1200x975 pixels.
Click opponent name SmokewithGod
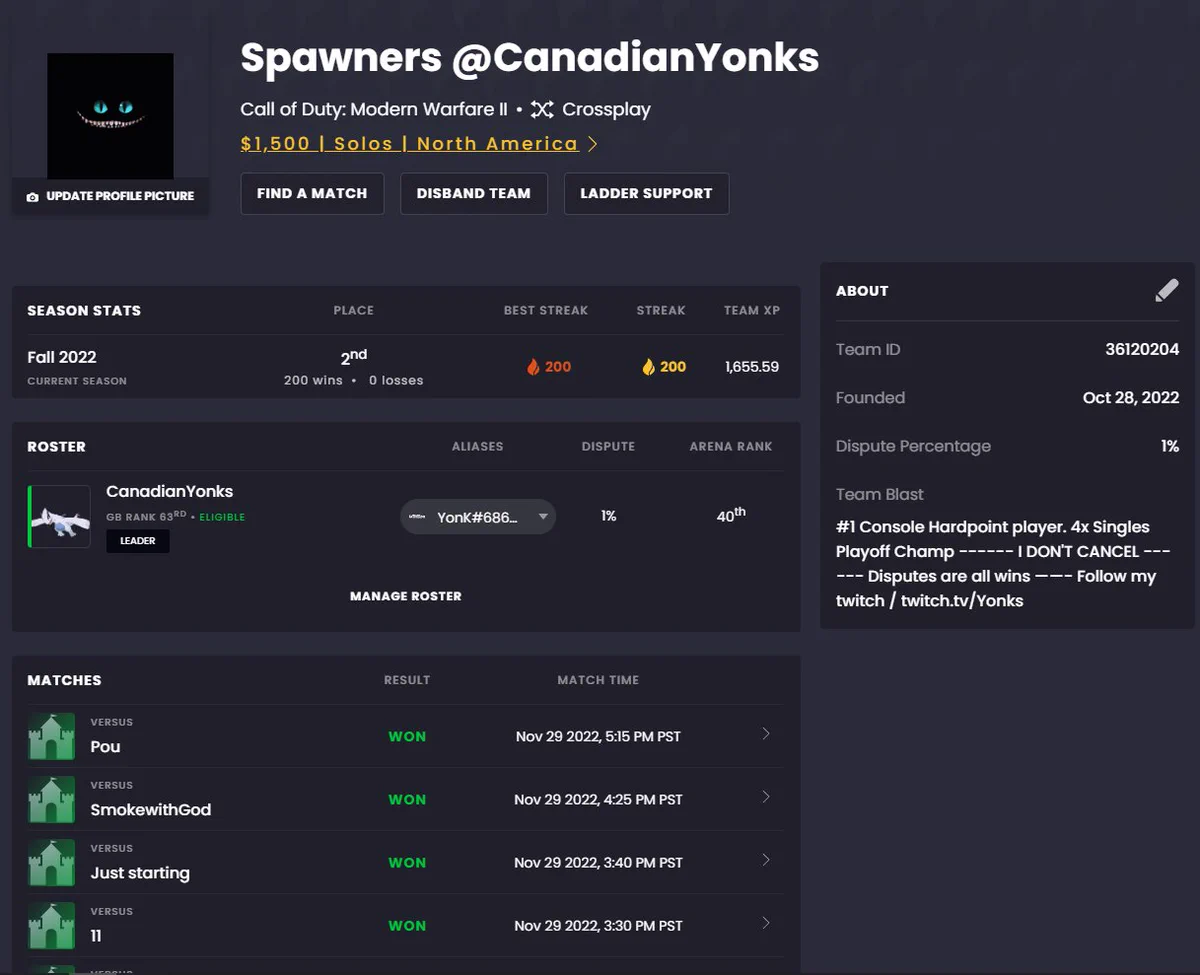click(151, 809)
